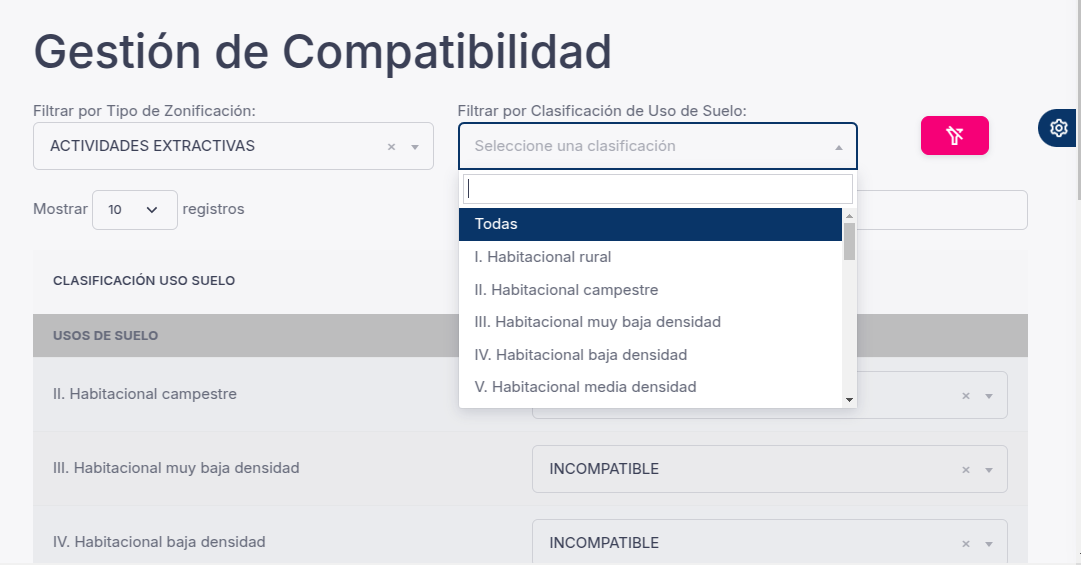Clear compatibility for II. Habitacional campestre row

[966, 396]
